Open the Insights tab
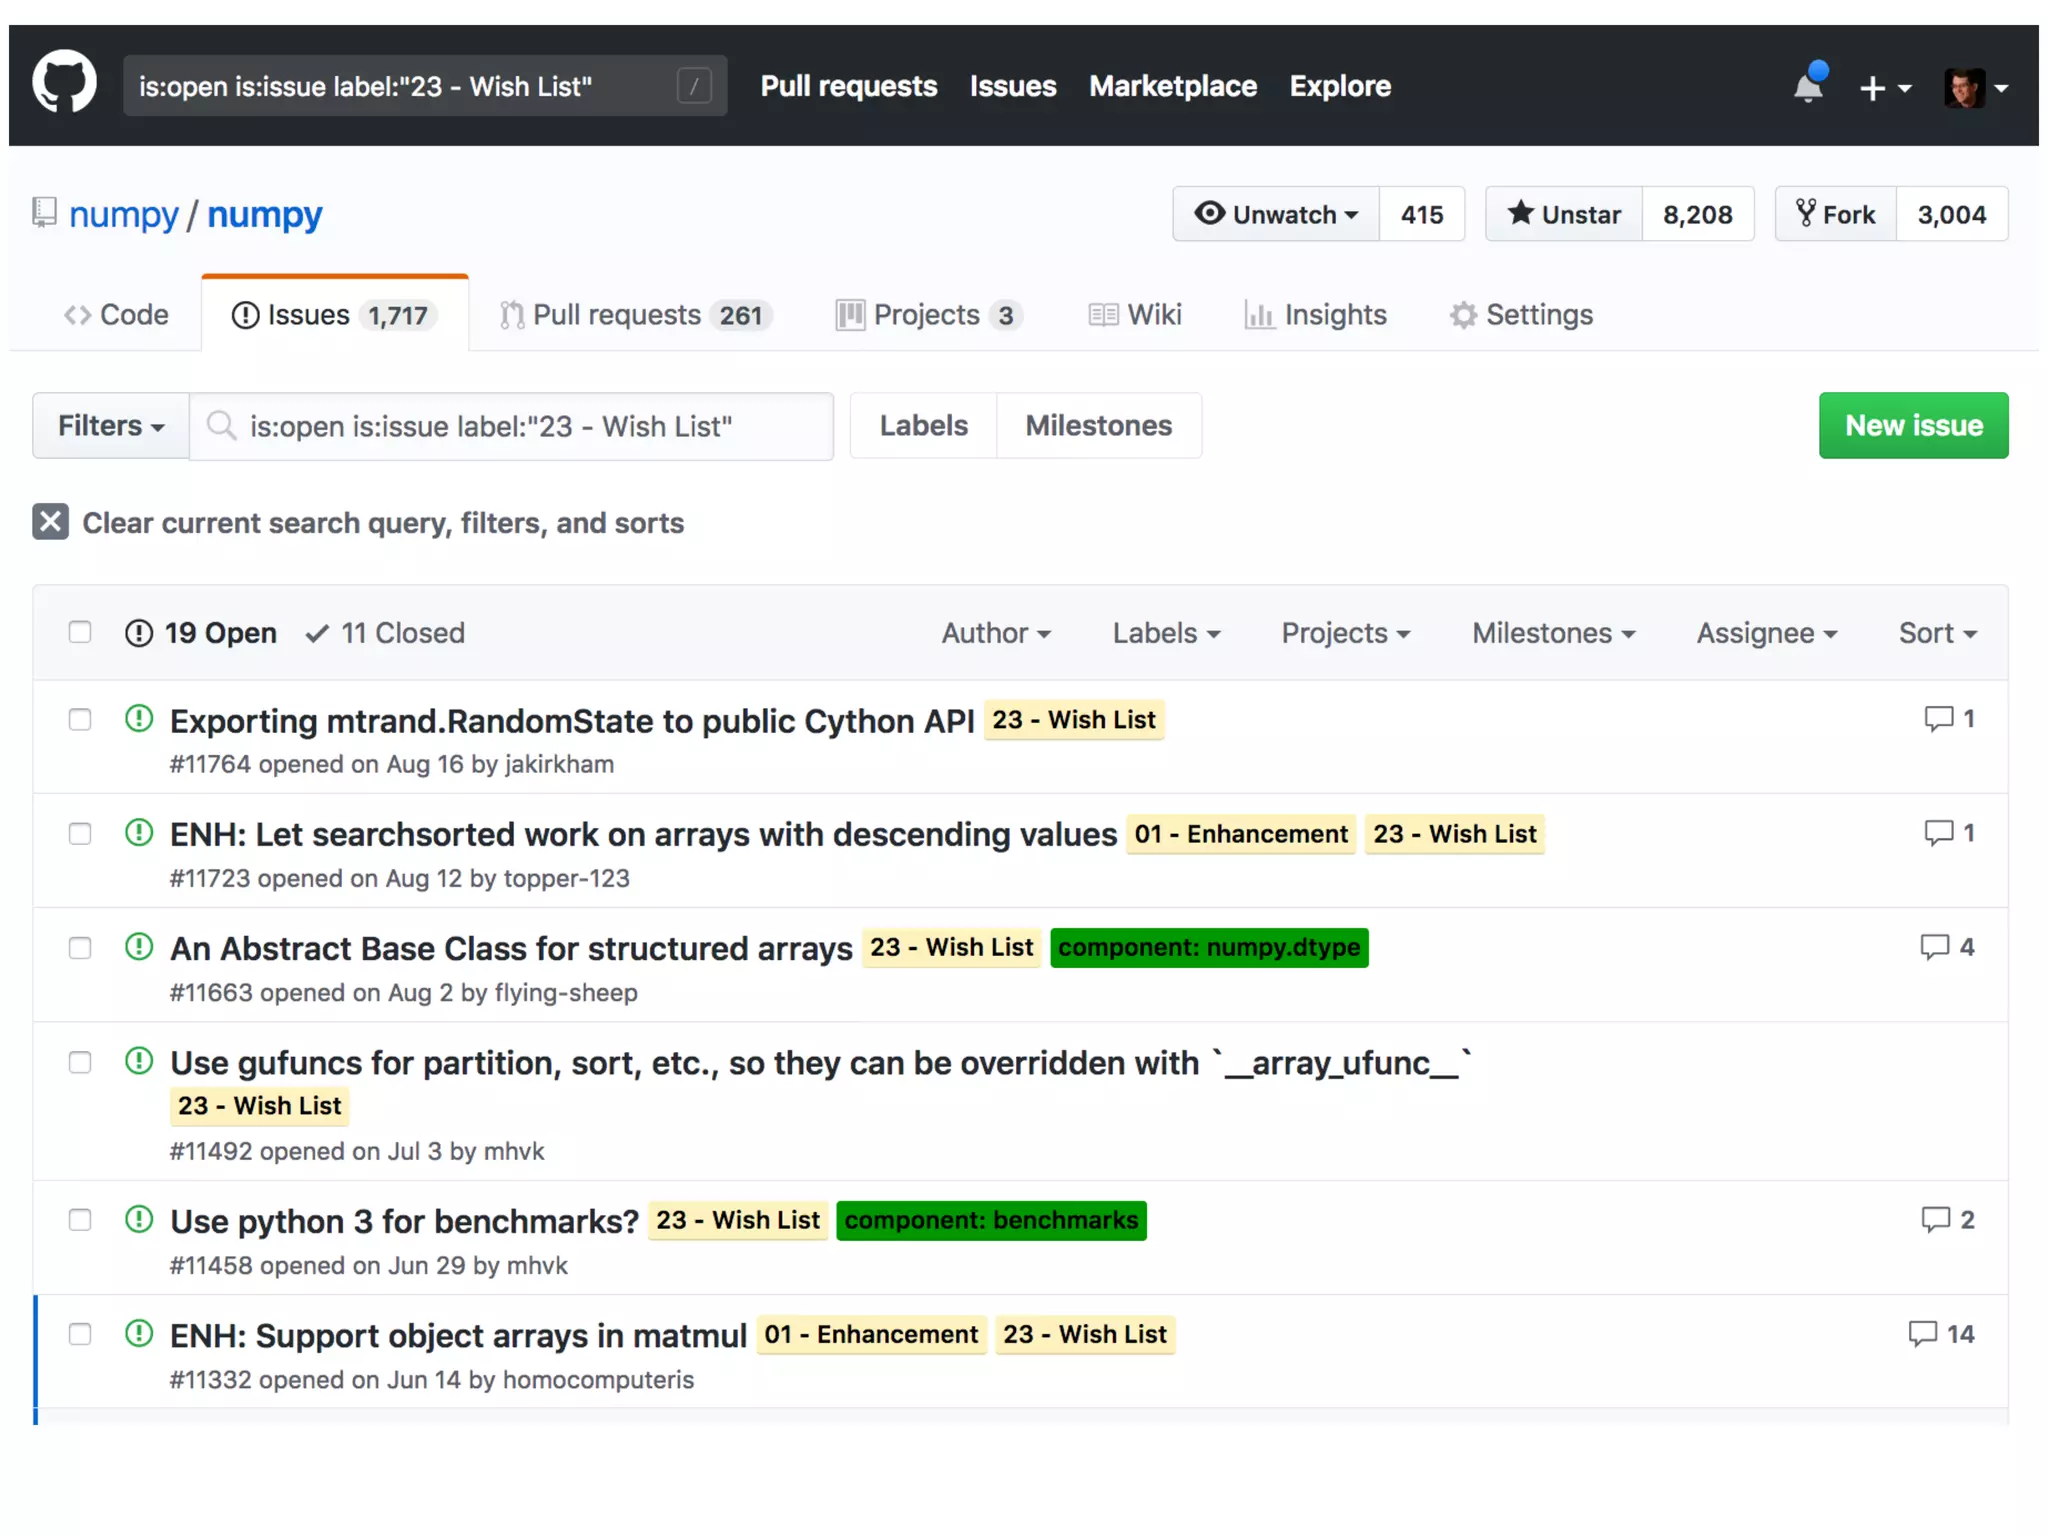The width and height of the screenshot is (2048, 1536). tap(1316, 315)
